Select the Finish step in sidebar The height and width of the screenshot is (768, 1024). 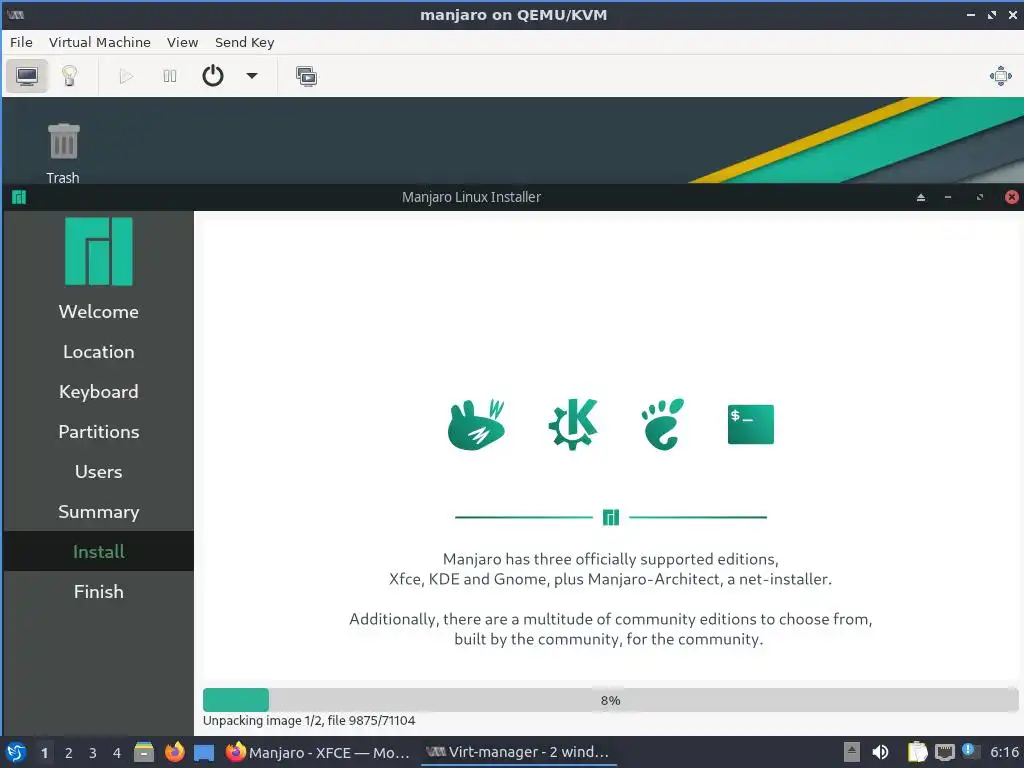click(99, 591)
